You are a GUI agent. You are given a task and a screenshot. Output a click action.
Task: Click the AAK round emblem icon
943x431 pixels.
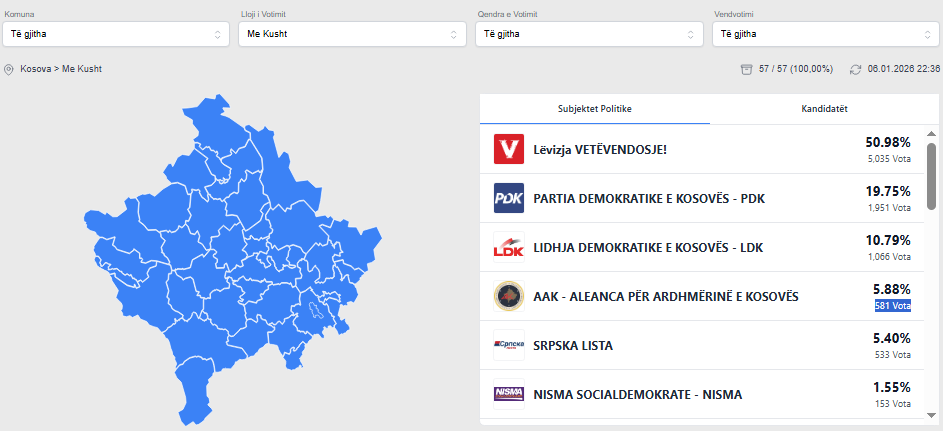[509, 296]
